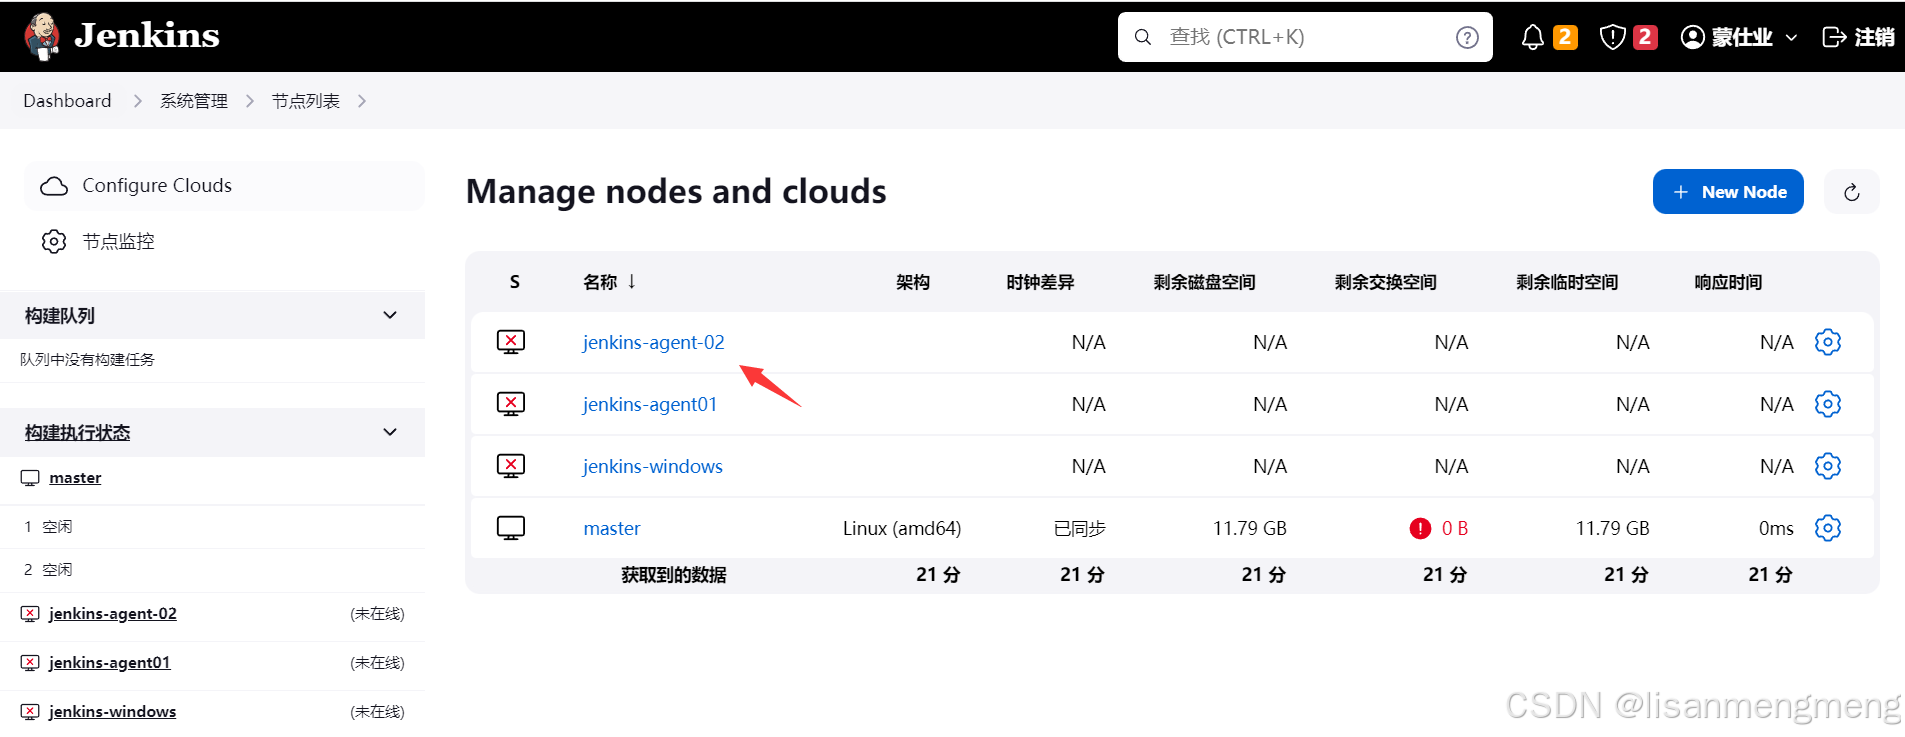Open jenkins-agent-02 in executor status sidebar

pos(112,614)
